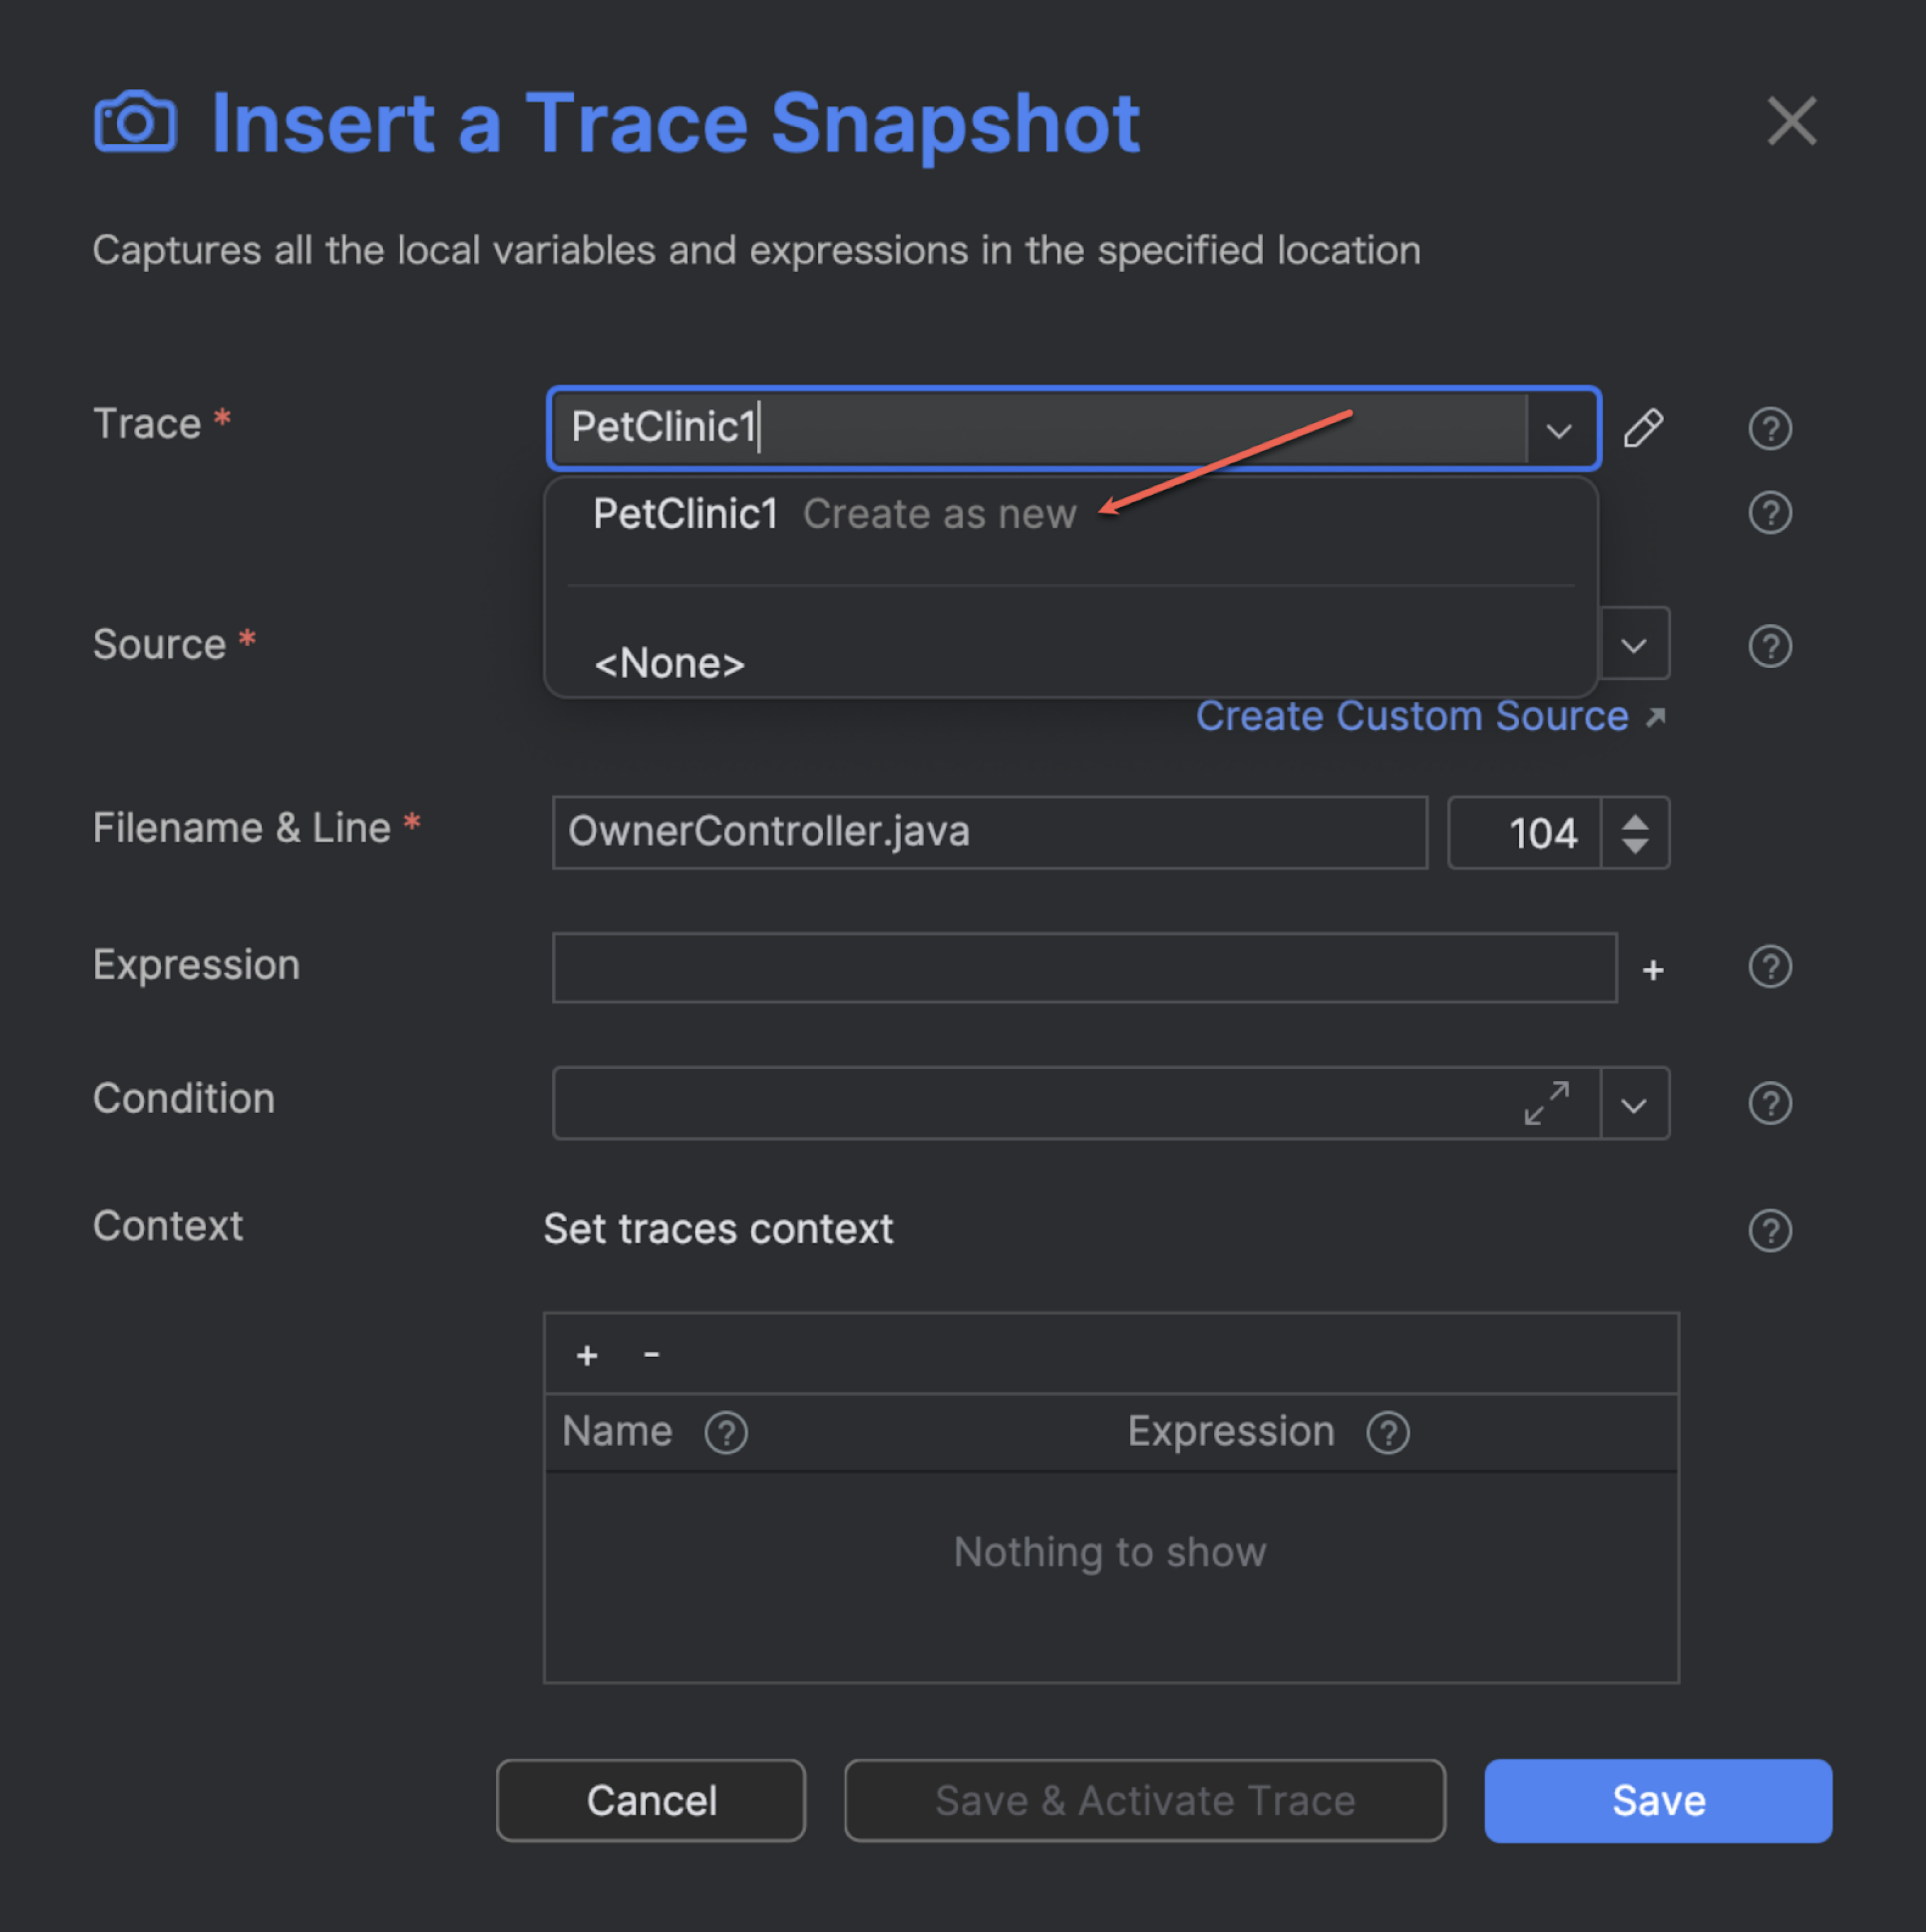Image resolution: width=1926 pixels, height=1932 pixels.
Task: Click help icon beside Expression field
Action: (x=1769, y=967)
